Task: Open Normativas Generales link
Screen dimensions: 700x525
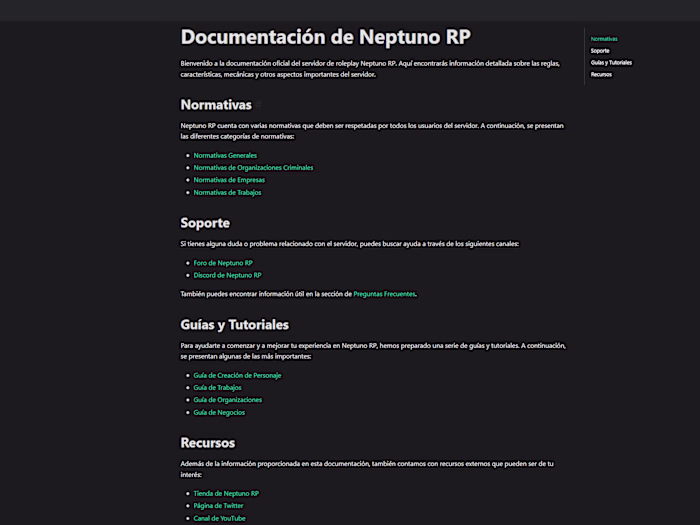Action: click(x=225, y=155)
